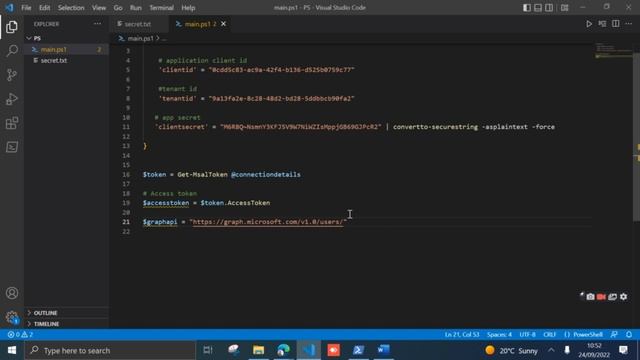Open the PowerShell extension panel icon
This screenshot has height=360, width=640.
click(x=12, y=147)
